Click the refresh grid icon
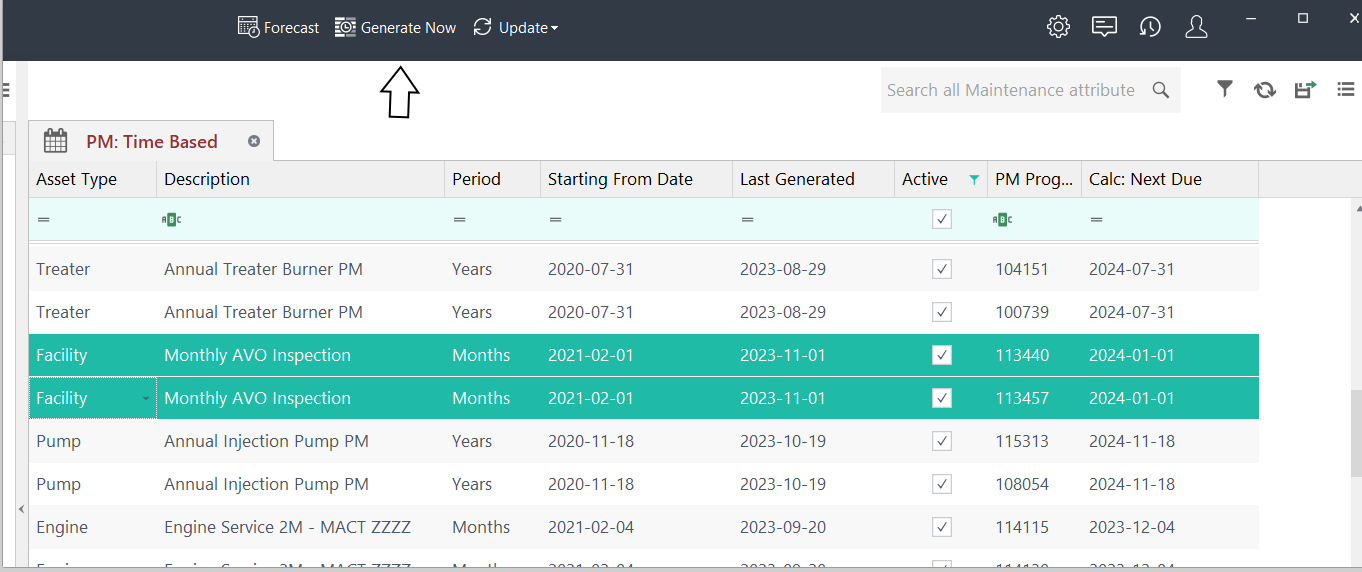This screenshot has height=572, width=1362. click(1265, 90)
